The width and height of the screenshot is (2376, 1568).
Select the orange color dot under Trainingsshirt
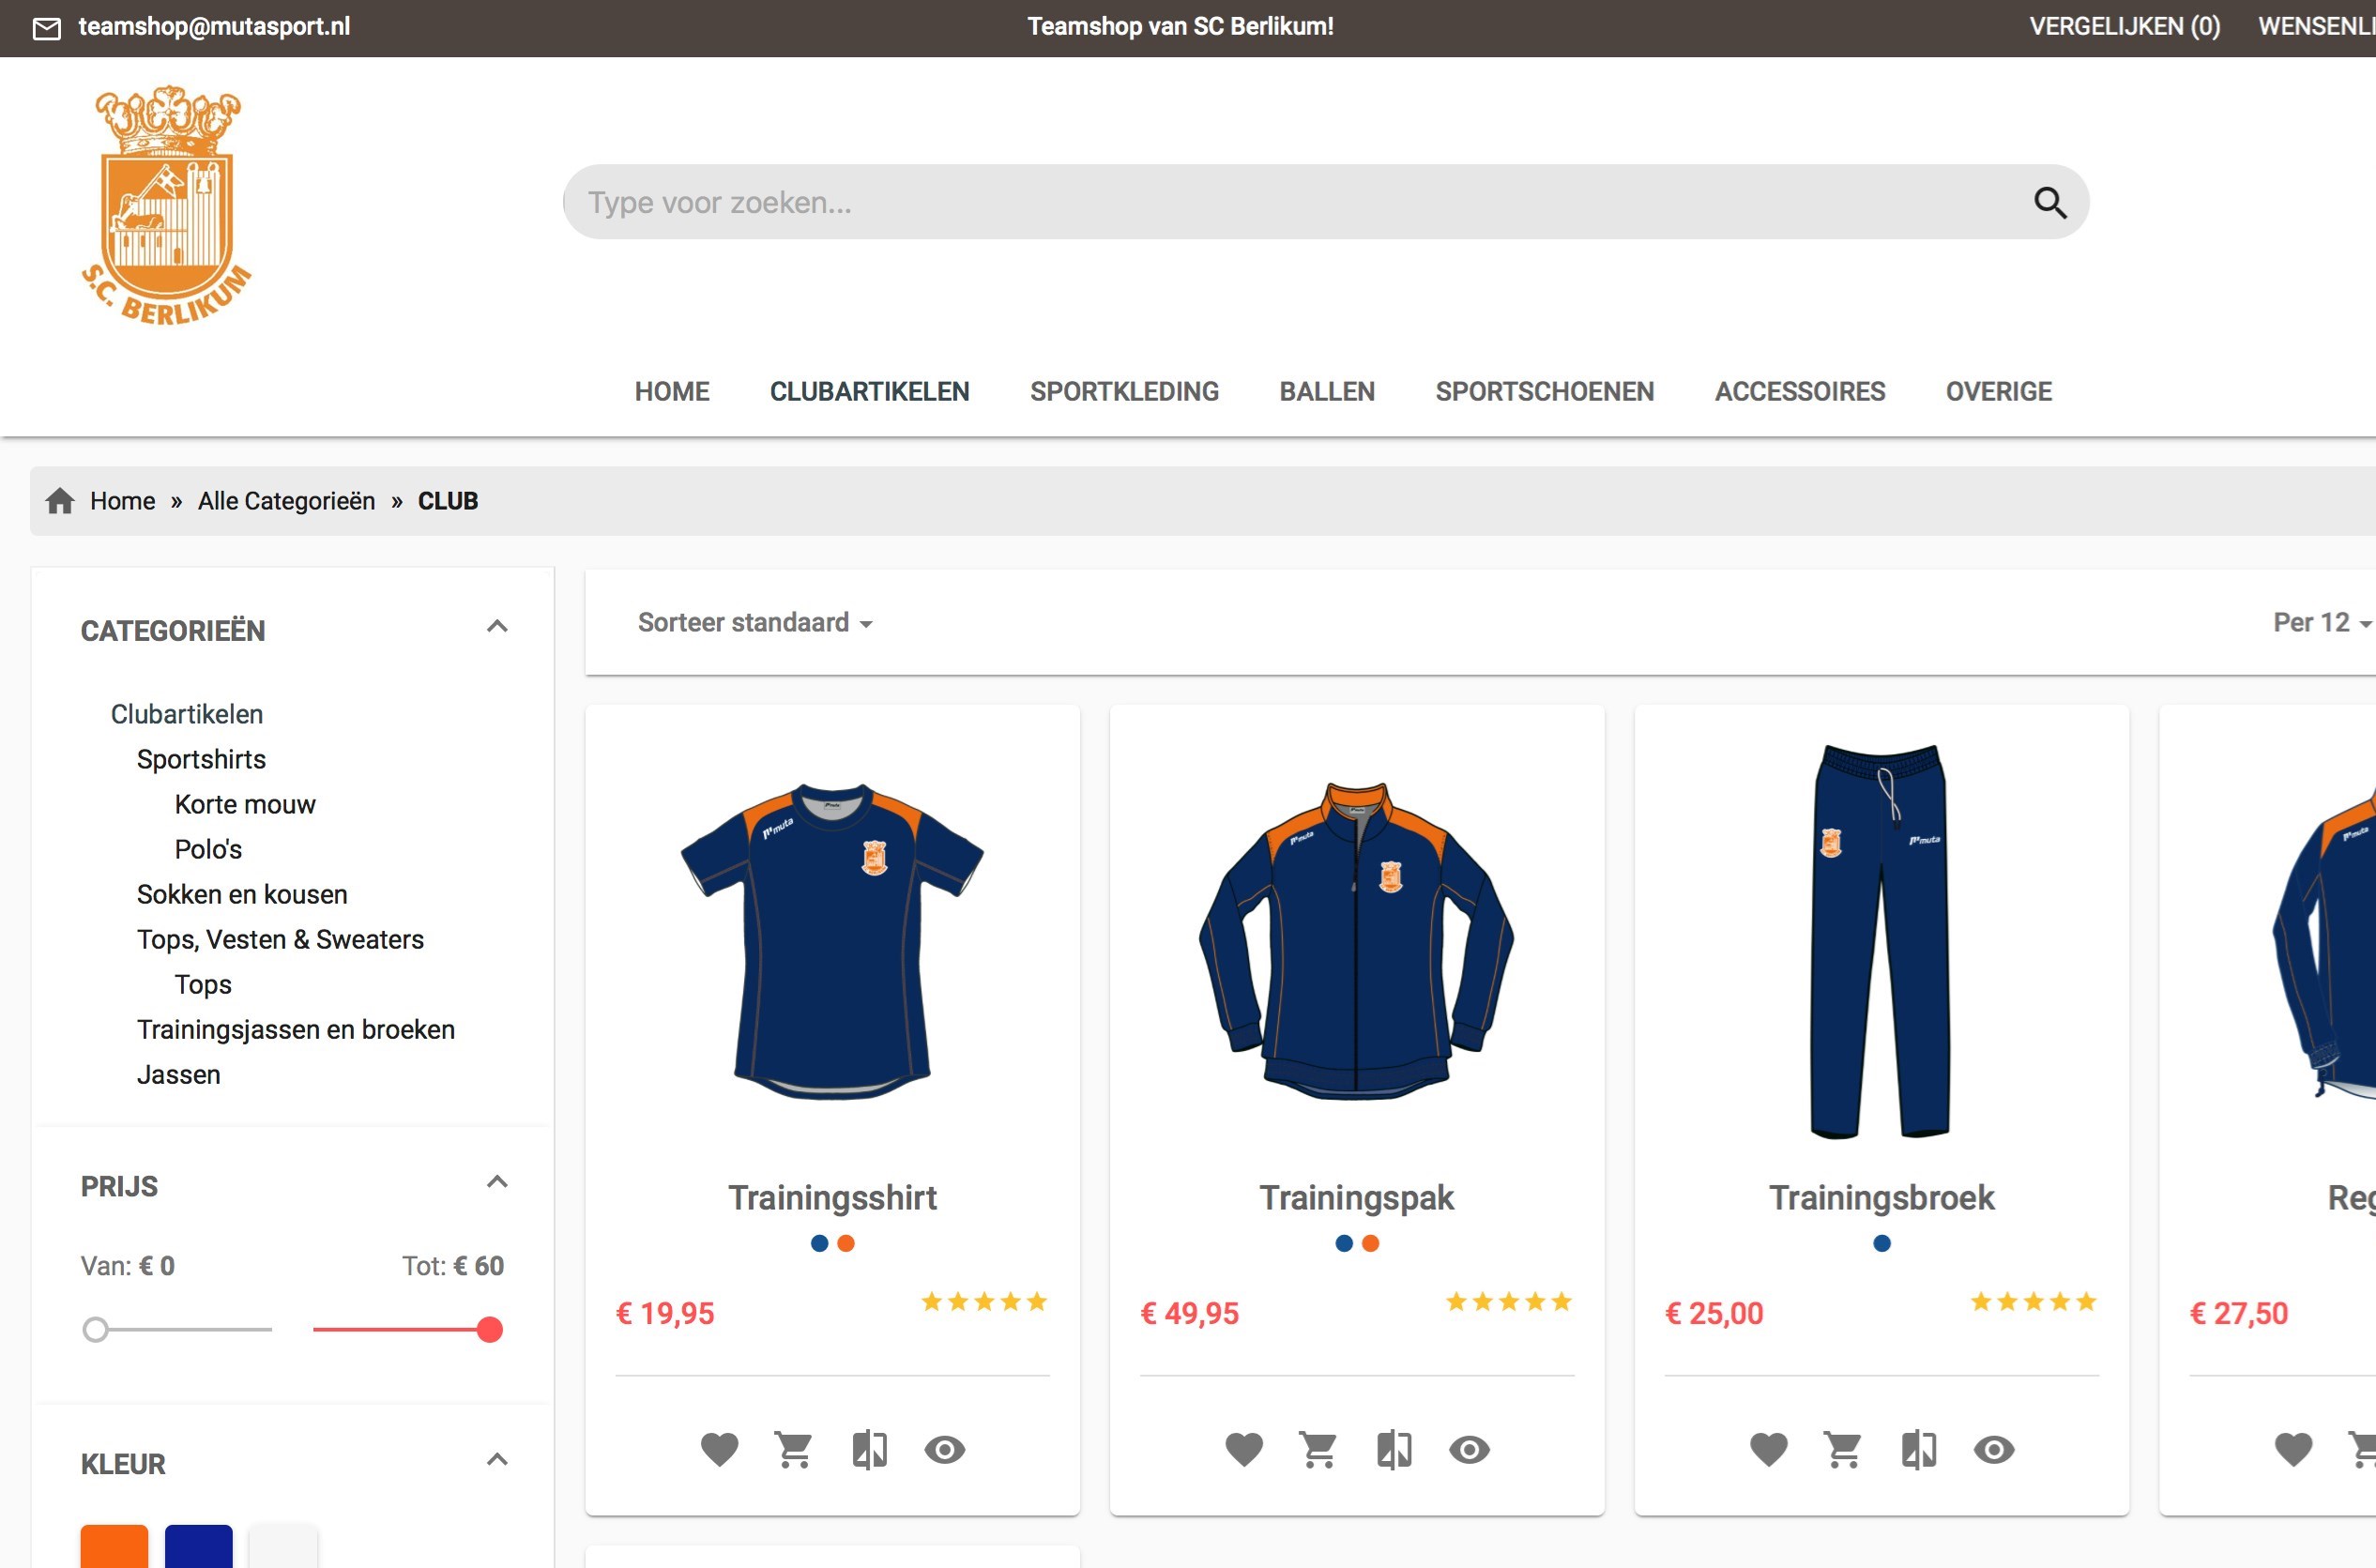(x=846, y=1243)
